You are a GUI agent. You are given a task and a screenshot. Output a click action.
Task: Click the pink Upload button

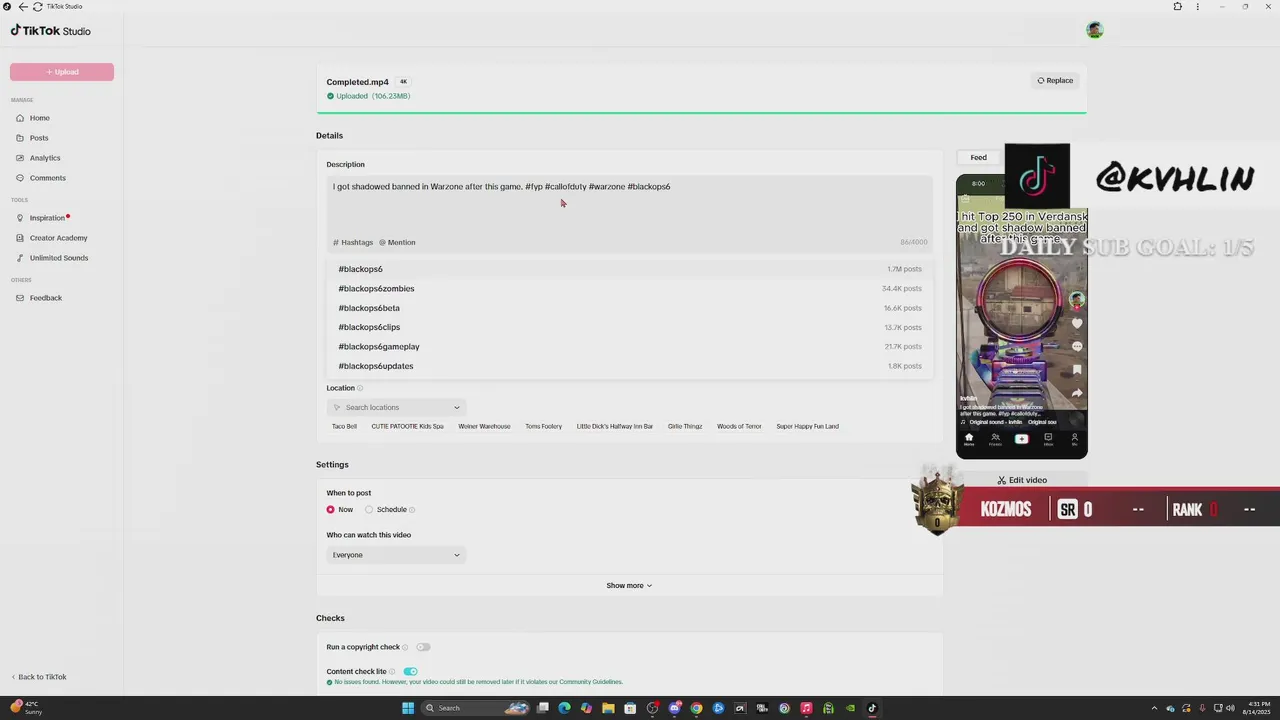point(62,72)
